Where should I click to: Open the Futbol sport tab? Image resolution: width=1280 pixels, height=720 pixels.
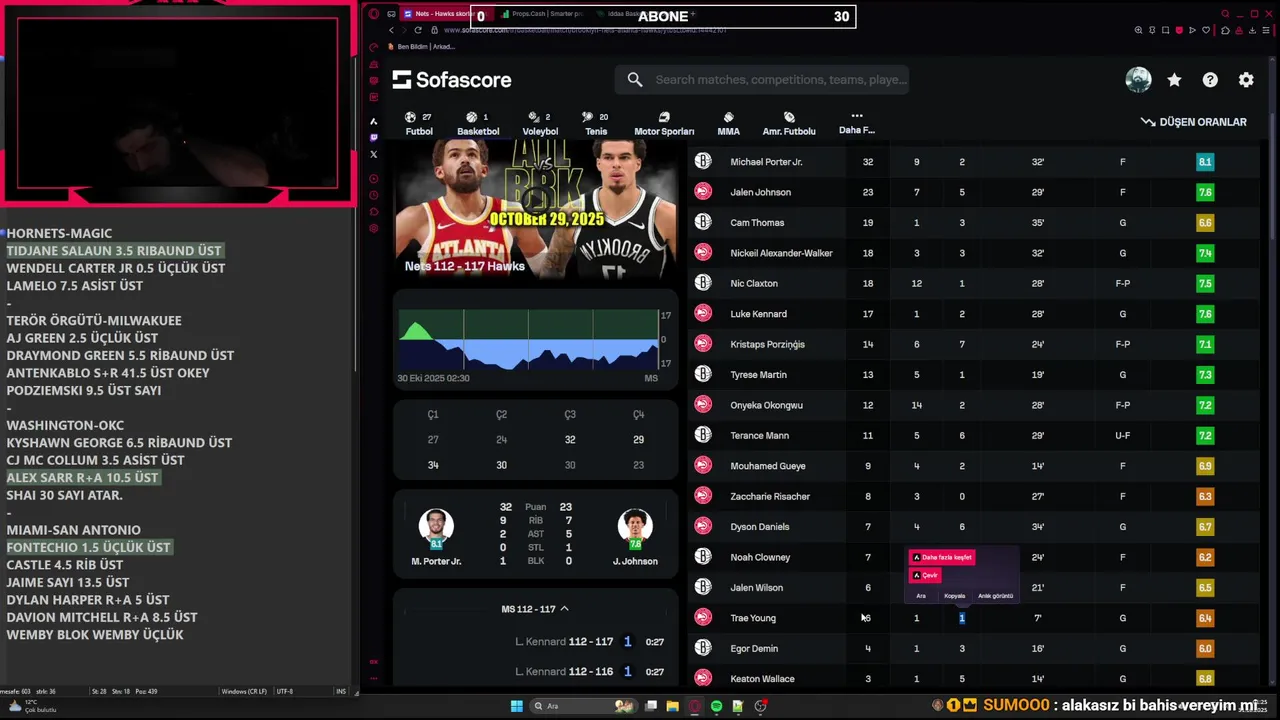419,124
